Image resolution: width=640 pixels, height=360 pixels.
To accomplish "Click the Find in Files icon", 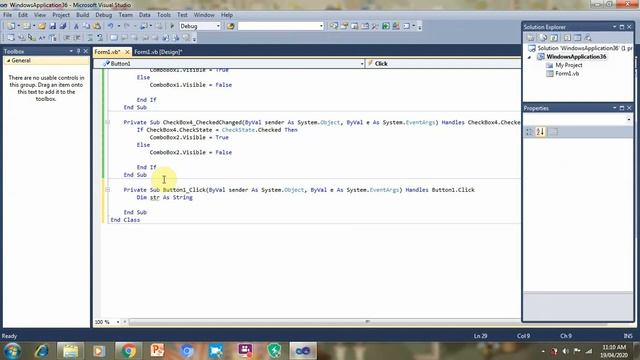I will [x=231, y=26].
